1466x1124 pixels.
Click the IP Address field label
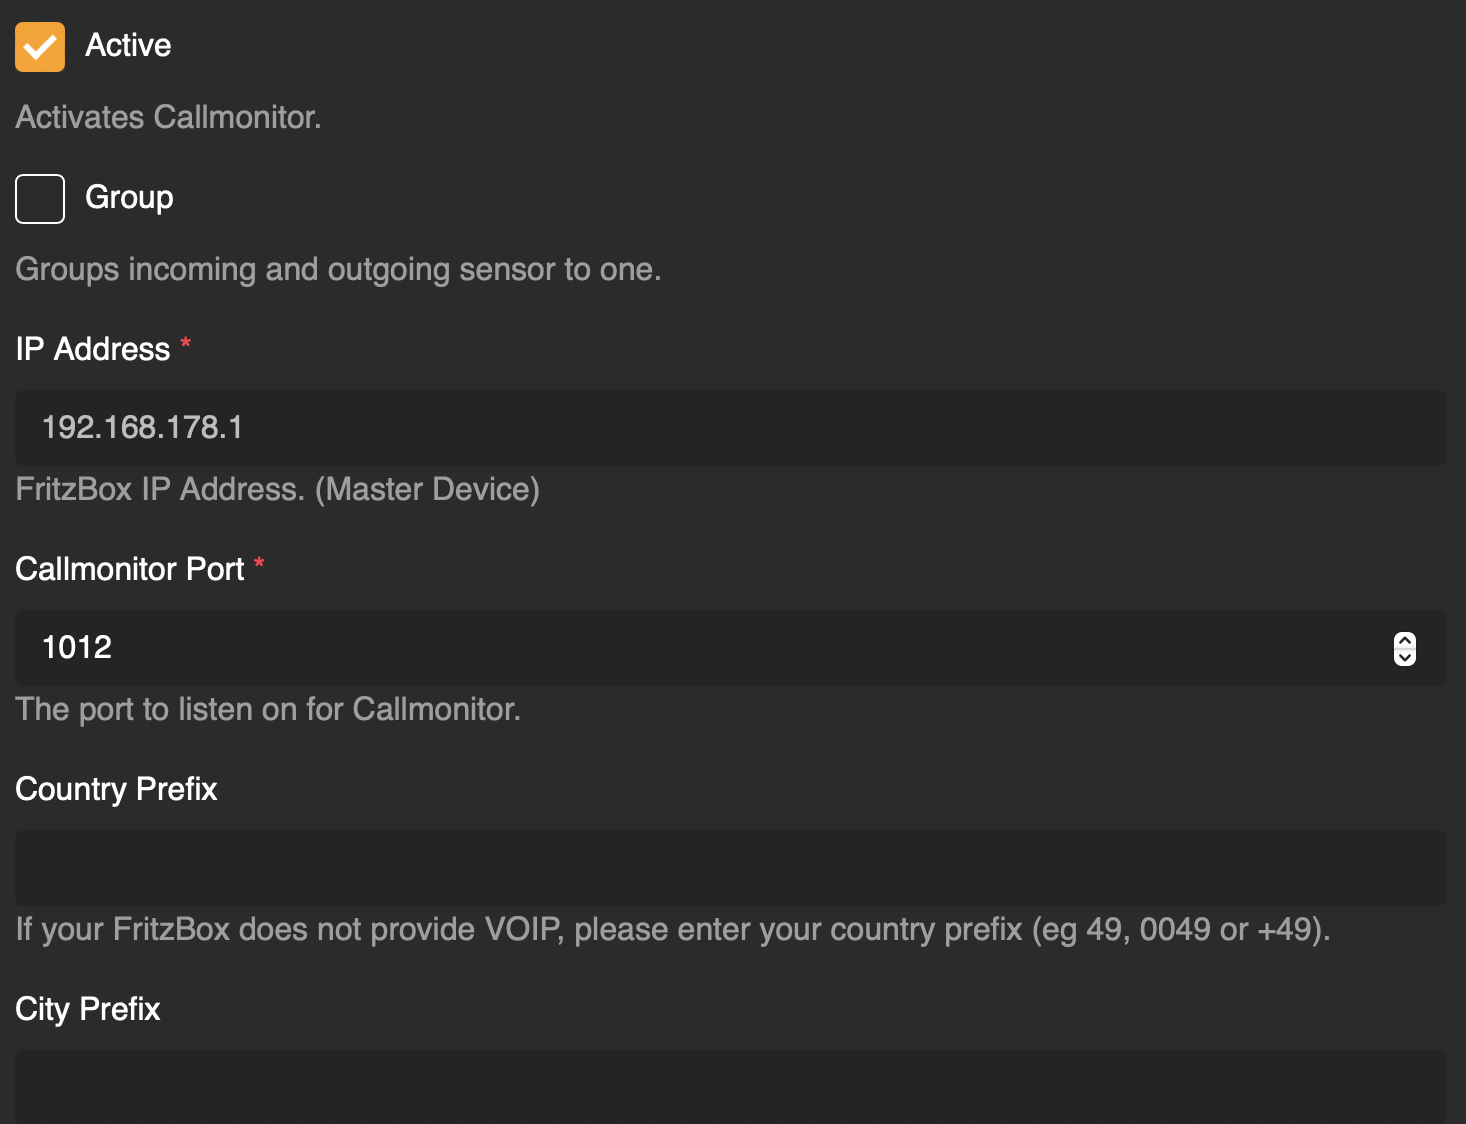93,349
